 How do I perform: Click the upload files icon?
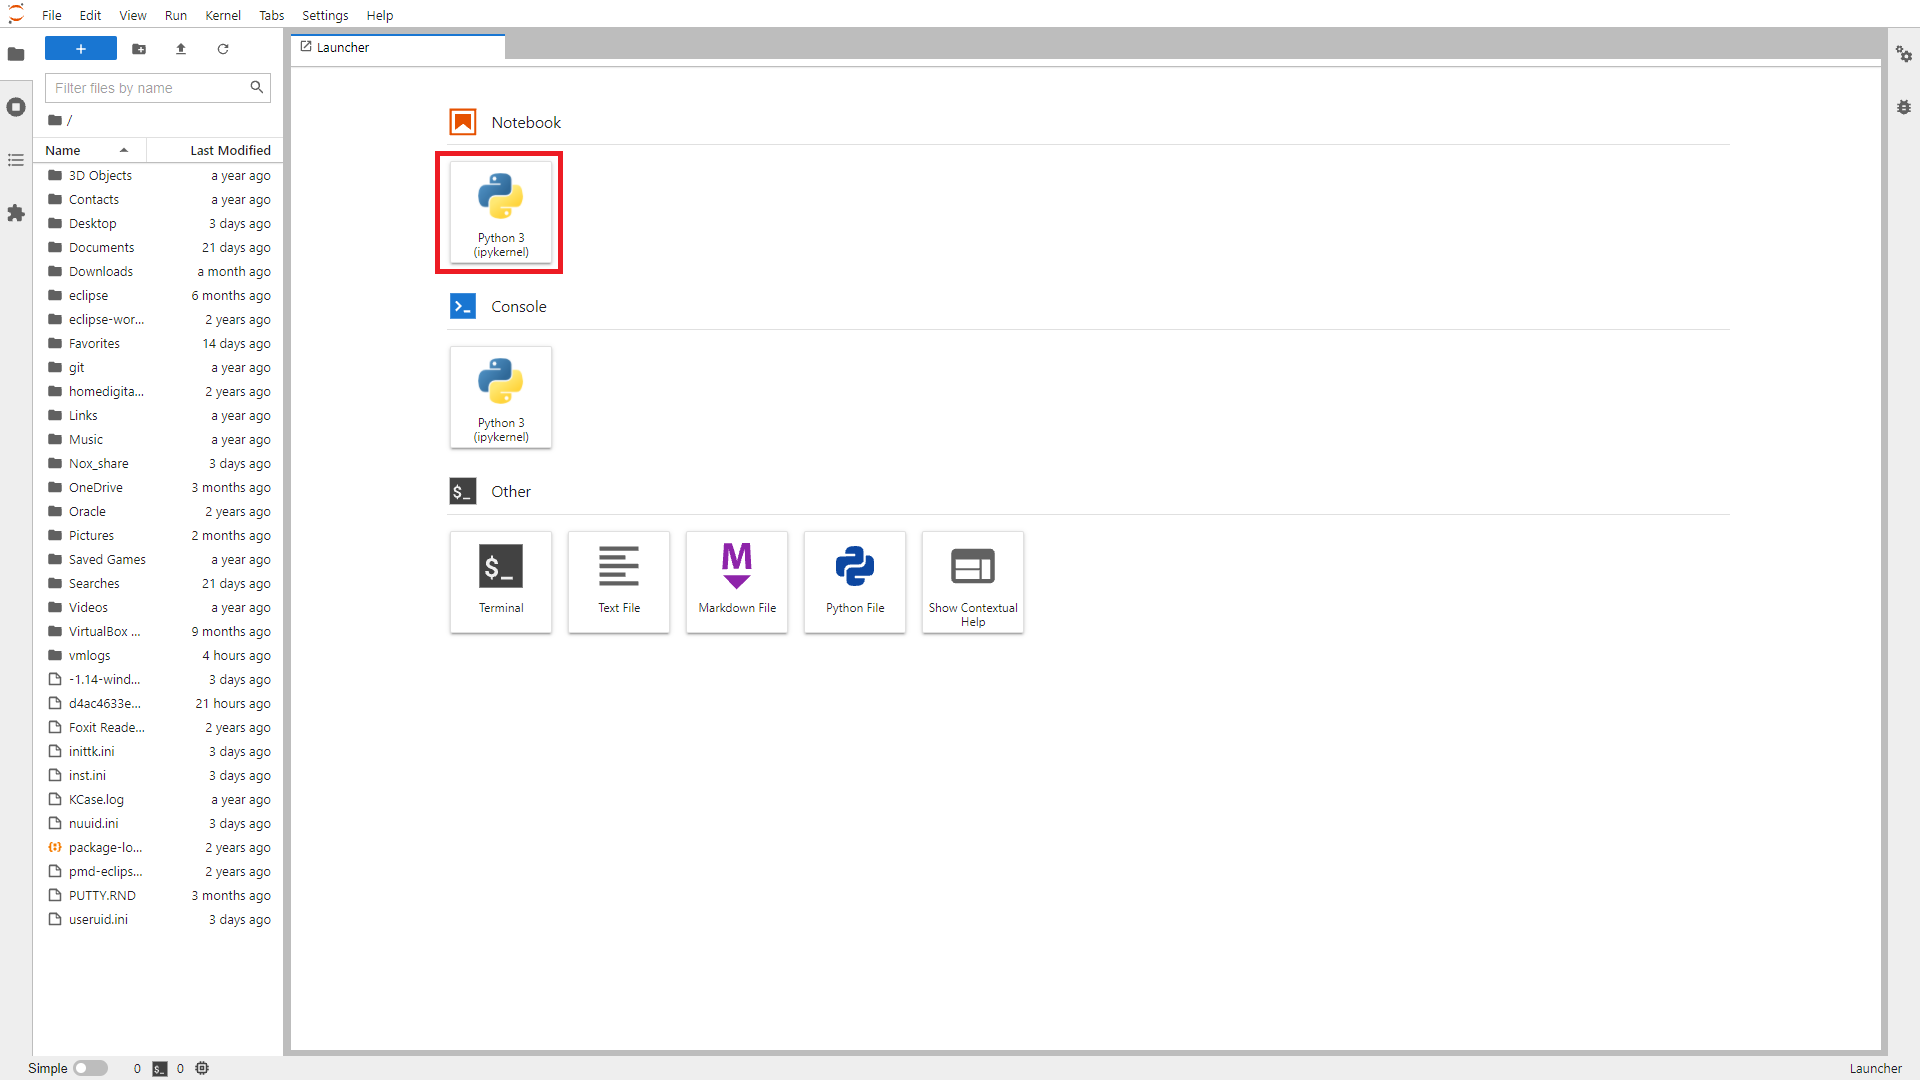coord(181,49)
